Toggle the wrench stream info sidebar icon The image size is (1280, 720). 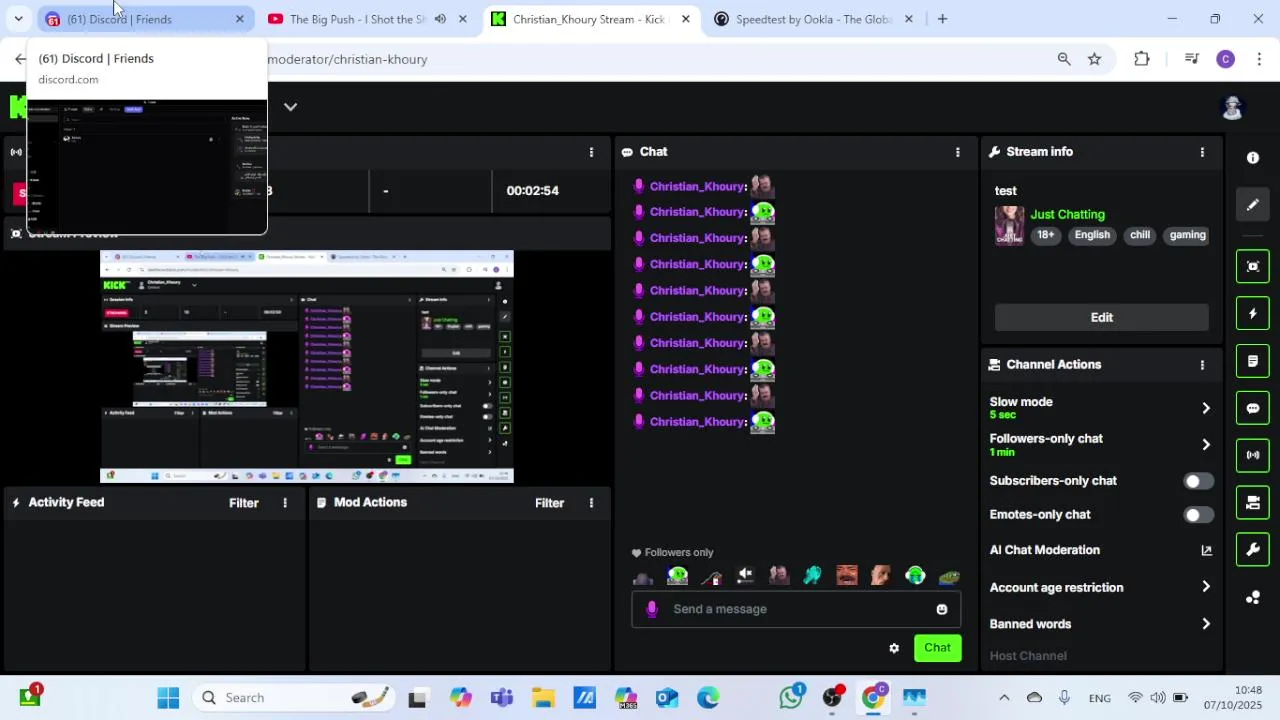pyautogui.click(x=1253, y=549)
